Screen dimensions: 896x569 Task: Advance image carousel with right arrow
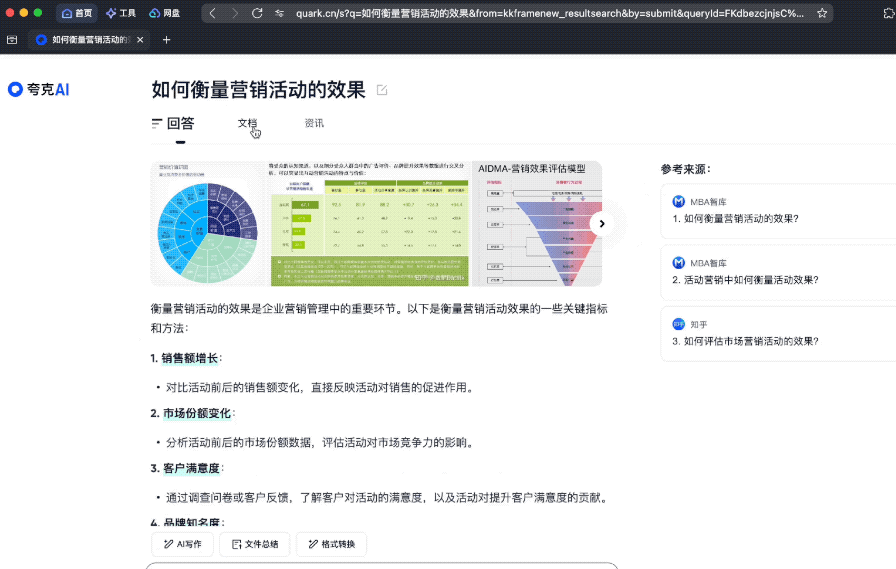(x=601, y=224)
